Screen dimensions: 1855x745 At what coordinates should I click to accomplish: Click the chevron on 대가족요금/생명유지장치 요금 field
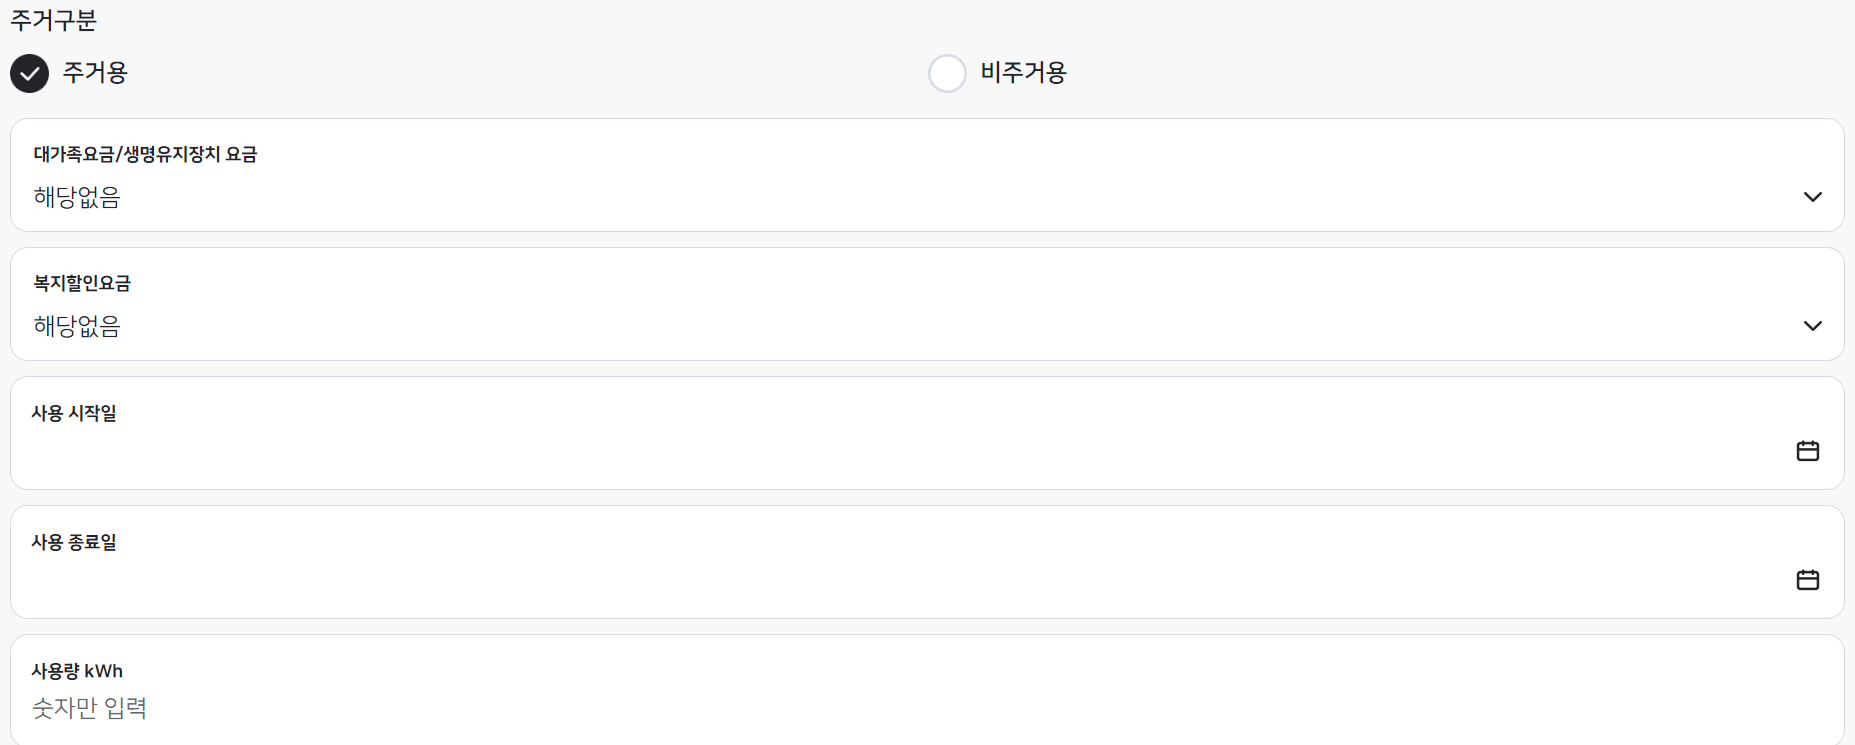click(1813, 197)
